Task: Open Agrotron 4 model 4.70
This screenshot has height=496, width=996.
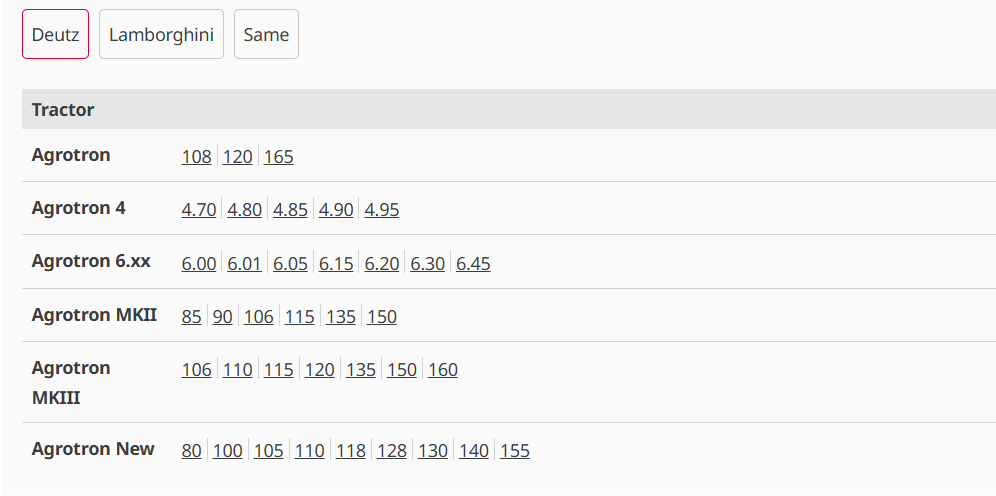Action: pos(199,210)
